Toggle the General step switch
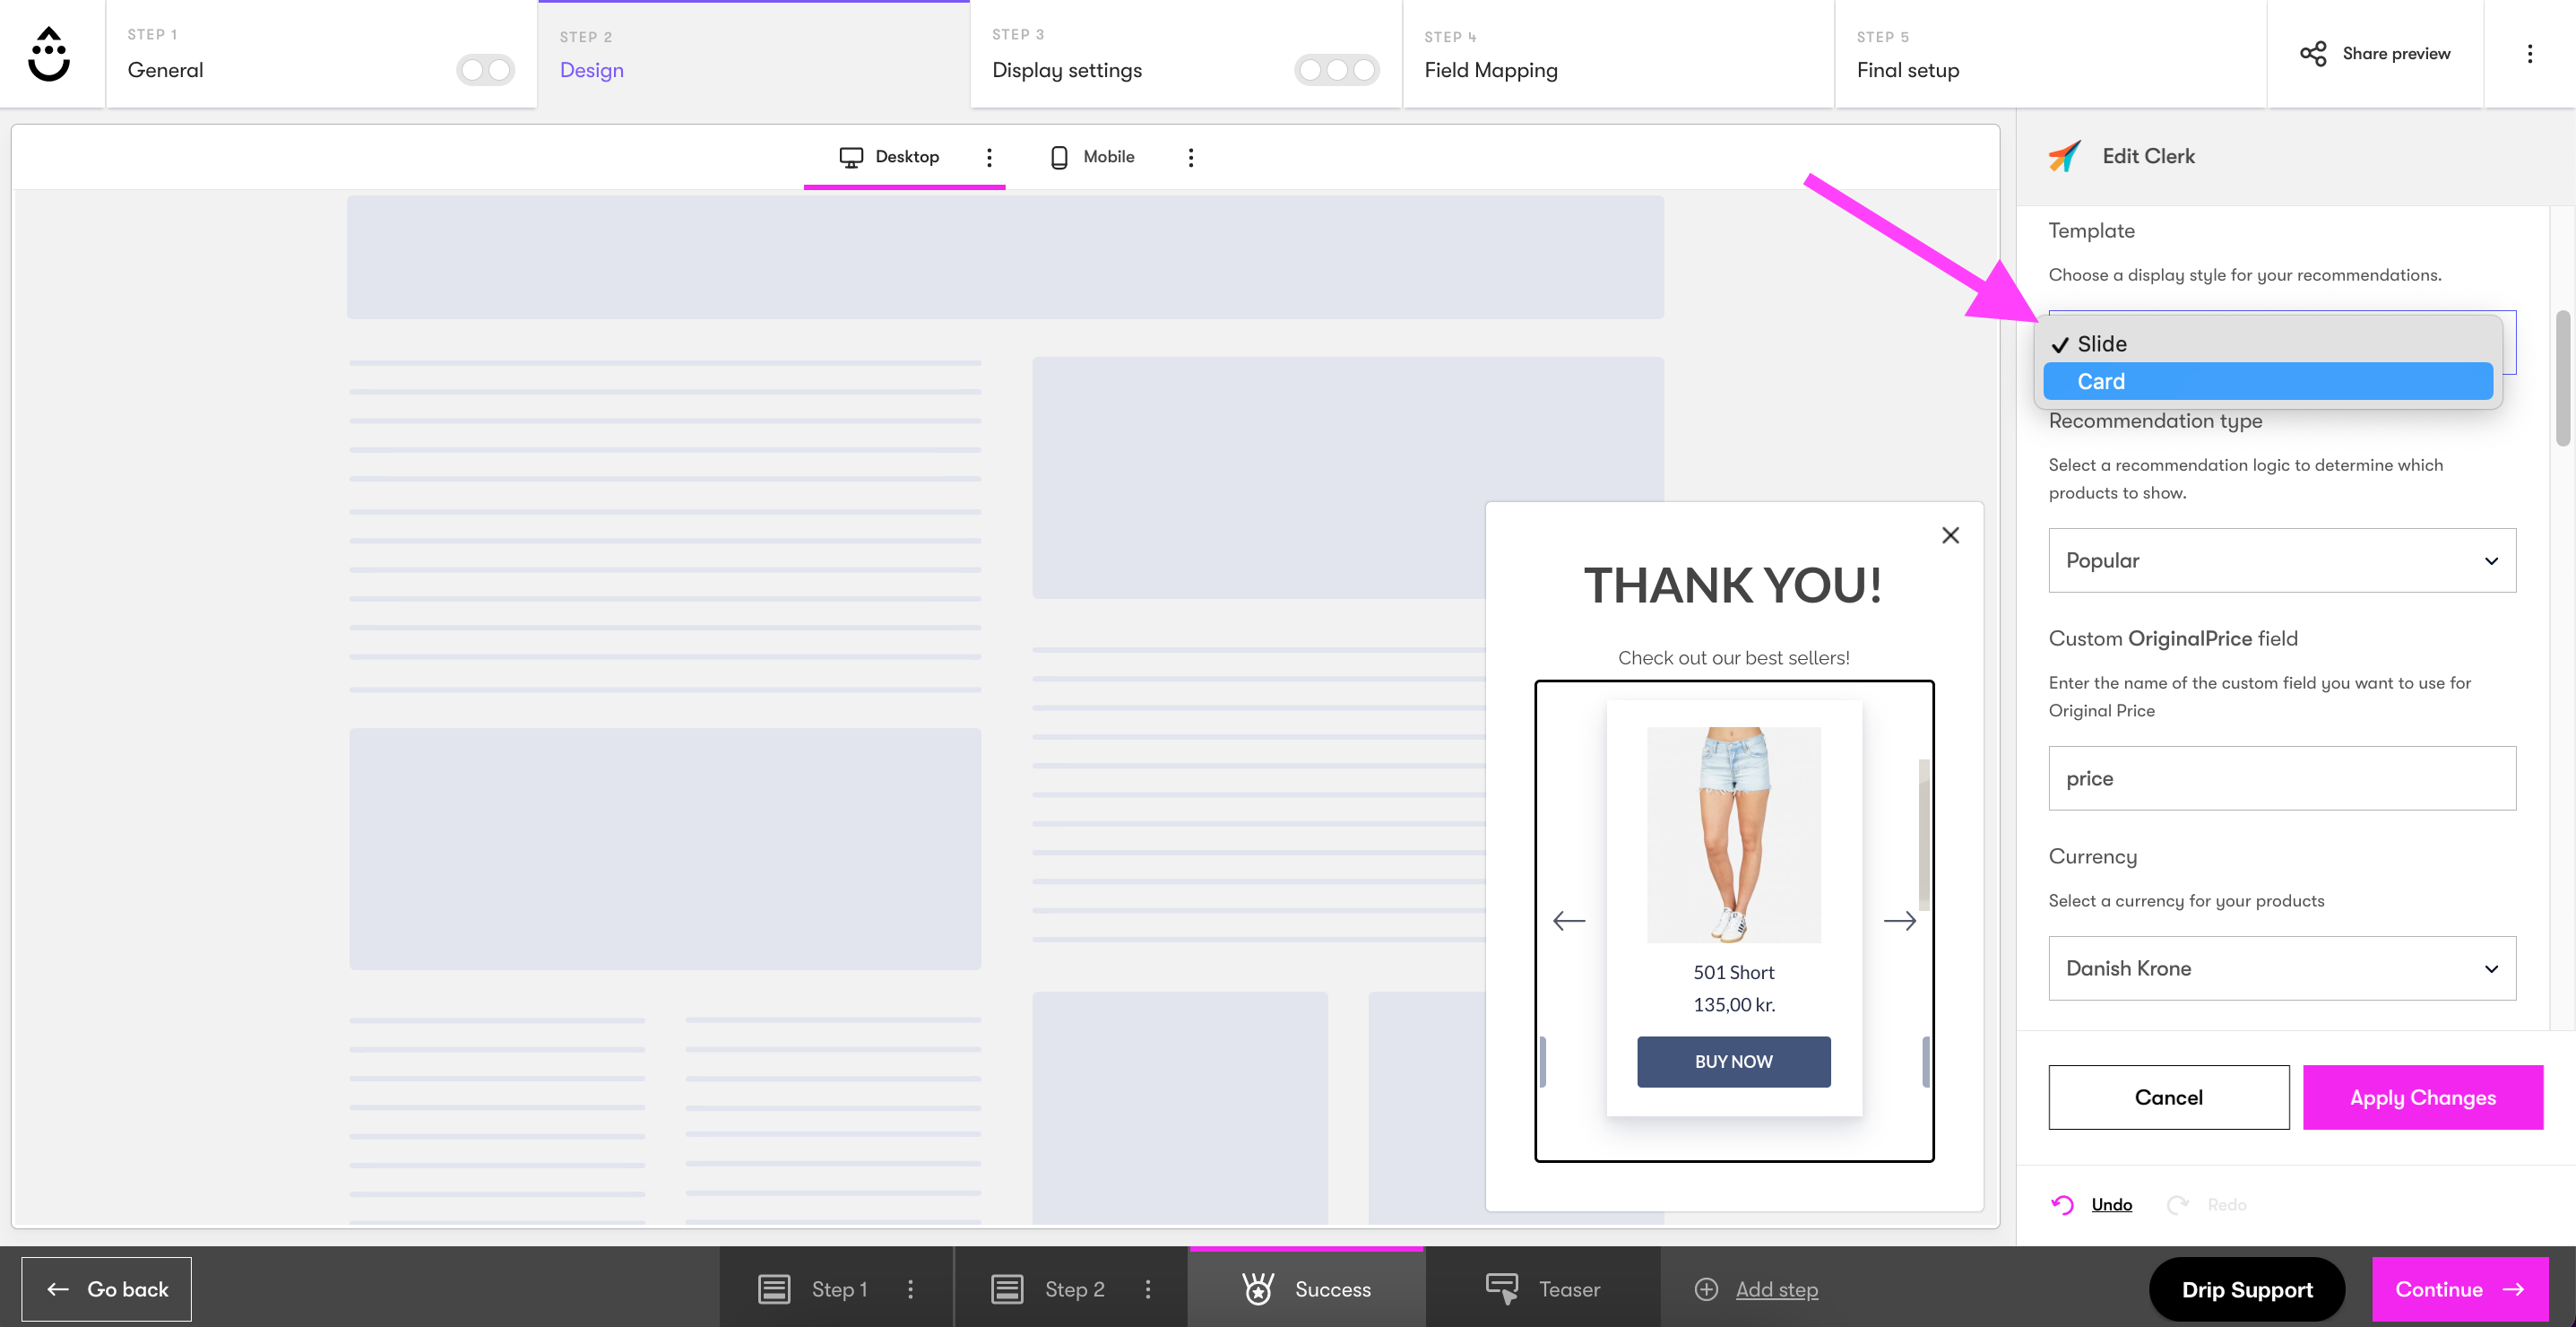Viewport: 2576px width, 1327px height. click(485, 70)
